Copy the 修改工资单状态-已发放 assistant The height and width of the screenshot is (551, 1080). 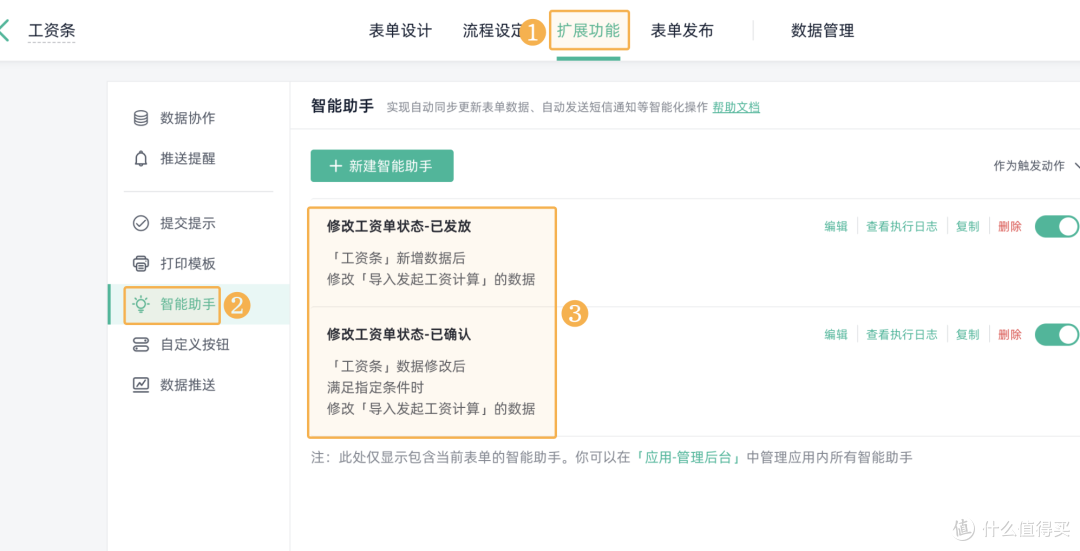968,227
